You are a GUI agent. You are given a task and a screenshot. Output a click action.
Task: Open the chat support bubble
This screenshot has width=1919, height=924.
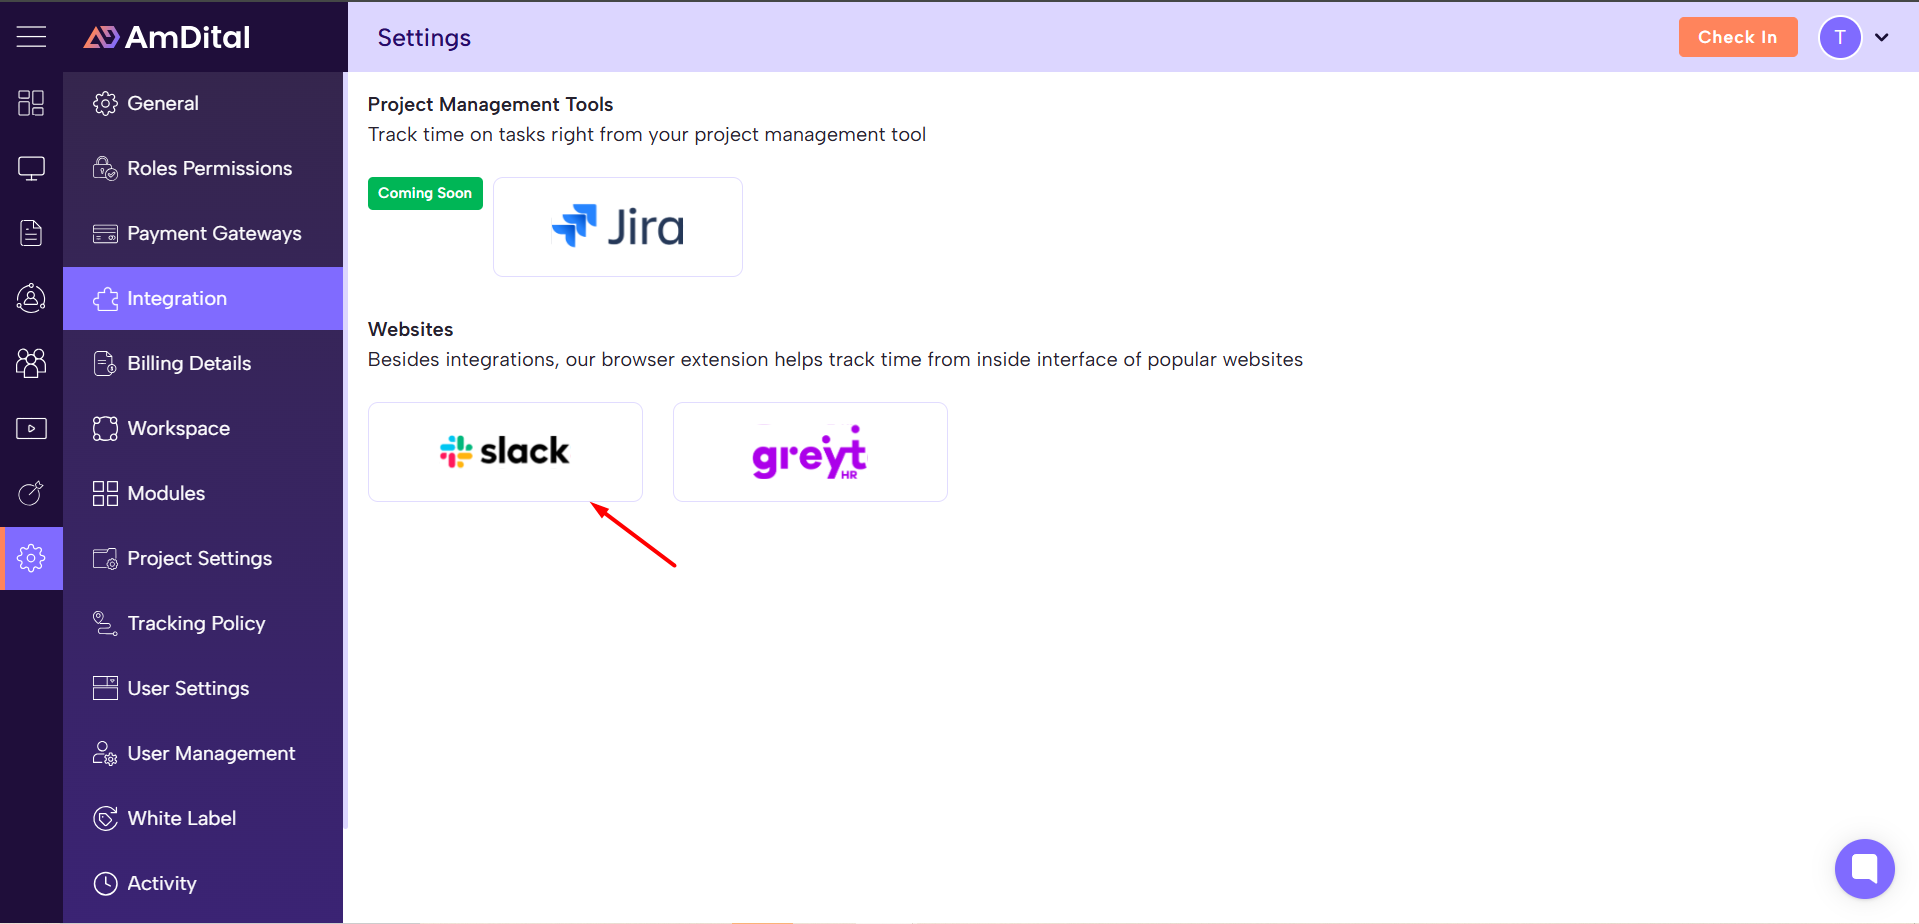(1864, 868)
